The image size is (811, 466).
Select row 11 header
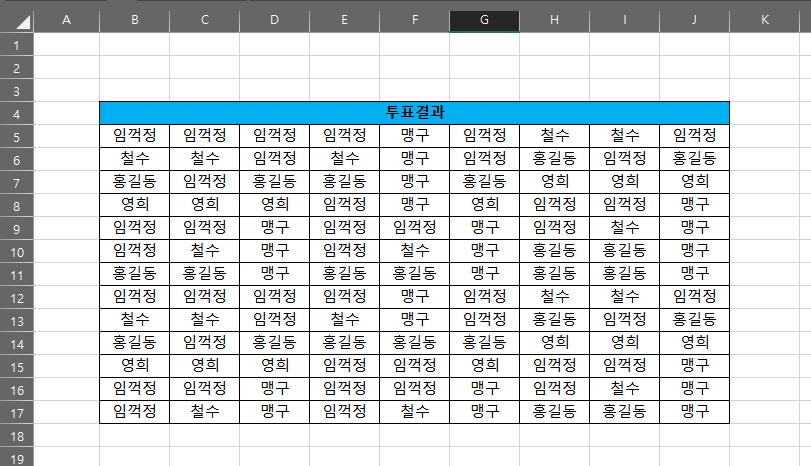pyautogui.click(x=17, y=275)
